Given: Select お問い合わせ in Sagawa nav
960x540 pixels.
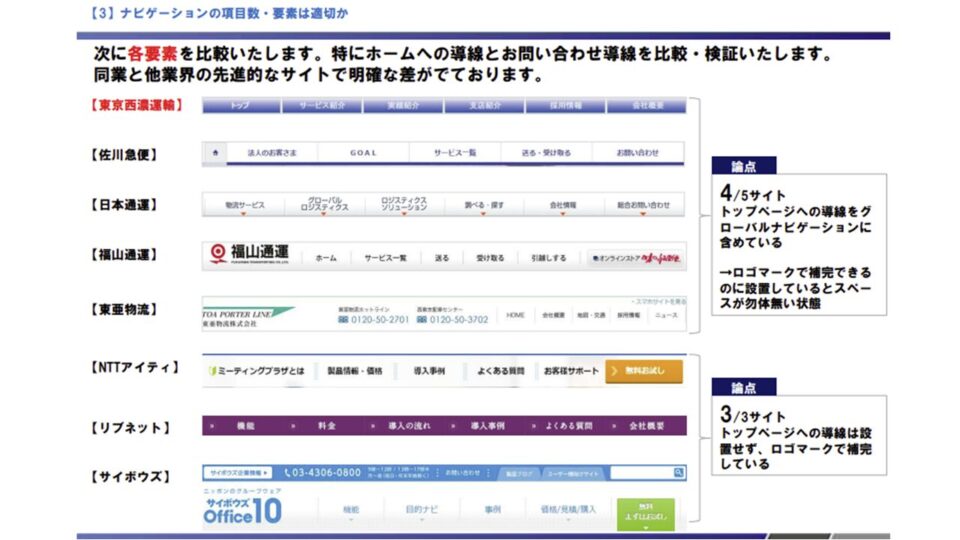Looking at the screenshot, I should pyautogui.click(x=637, y=153).
